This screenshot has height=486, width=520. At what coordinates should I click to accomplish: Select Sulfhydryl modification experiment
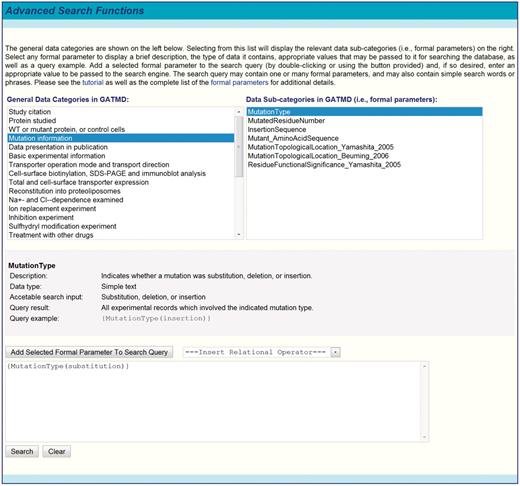click(x=121, y=226)
